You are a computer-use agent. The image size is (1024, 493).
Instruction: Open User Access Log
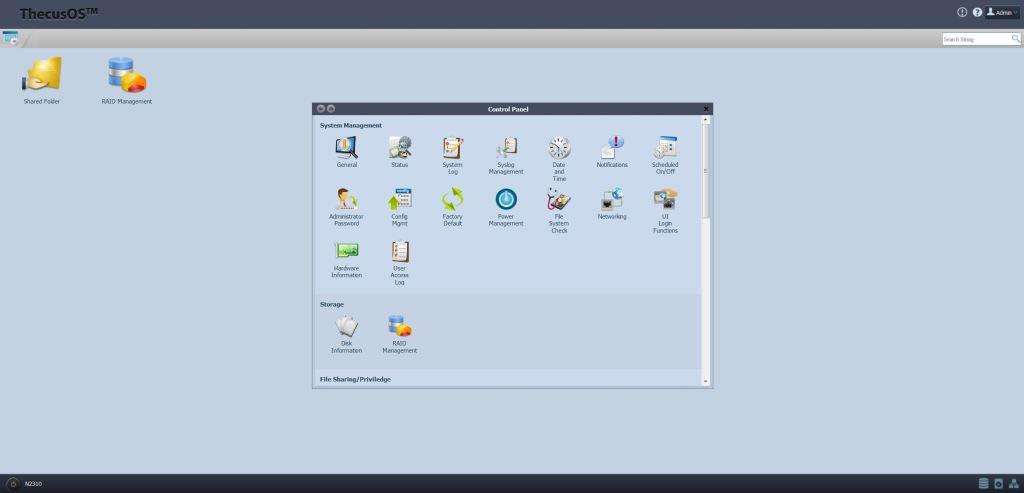tap(400, 262)
